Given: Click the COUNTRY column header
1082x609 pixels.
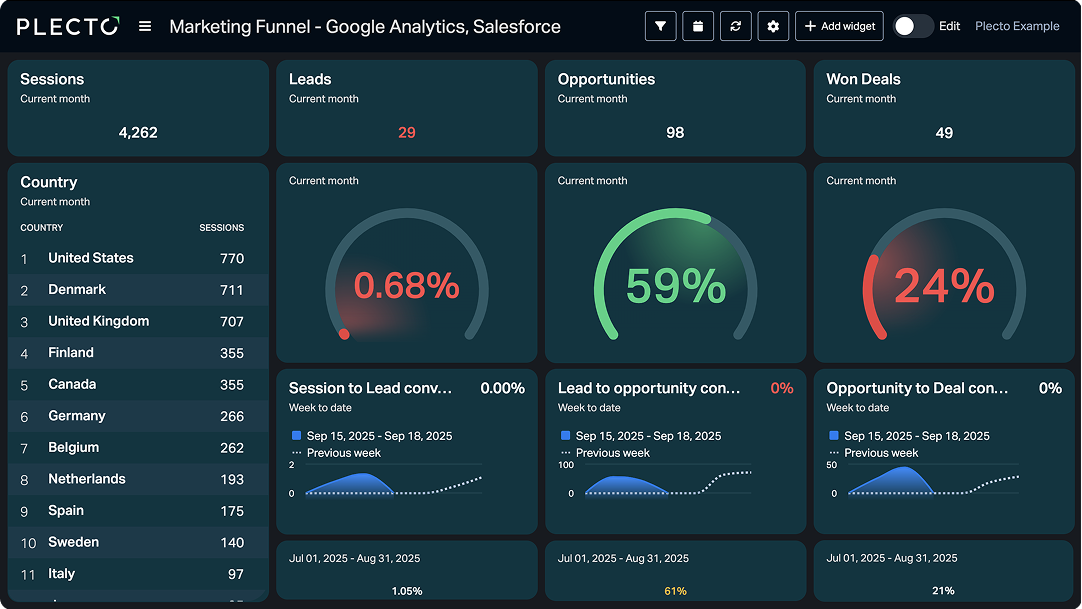Looking at the screenshot, I should pyautogui.click(x=42, y=228).
